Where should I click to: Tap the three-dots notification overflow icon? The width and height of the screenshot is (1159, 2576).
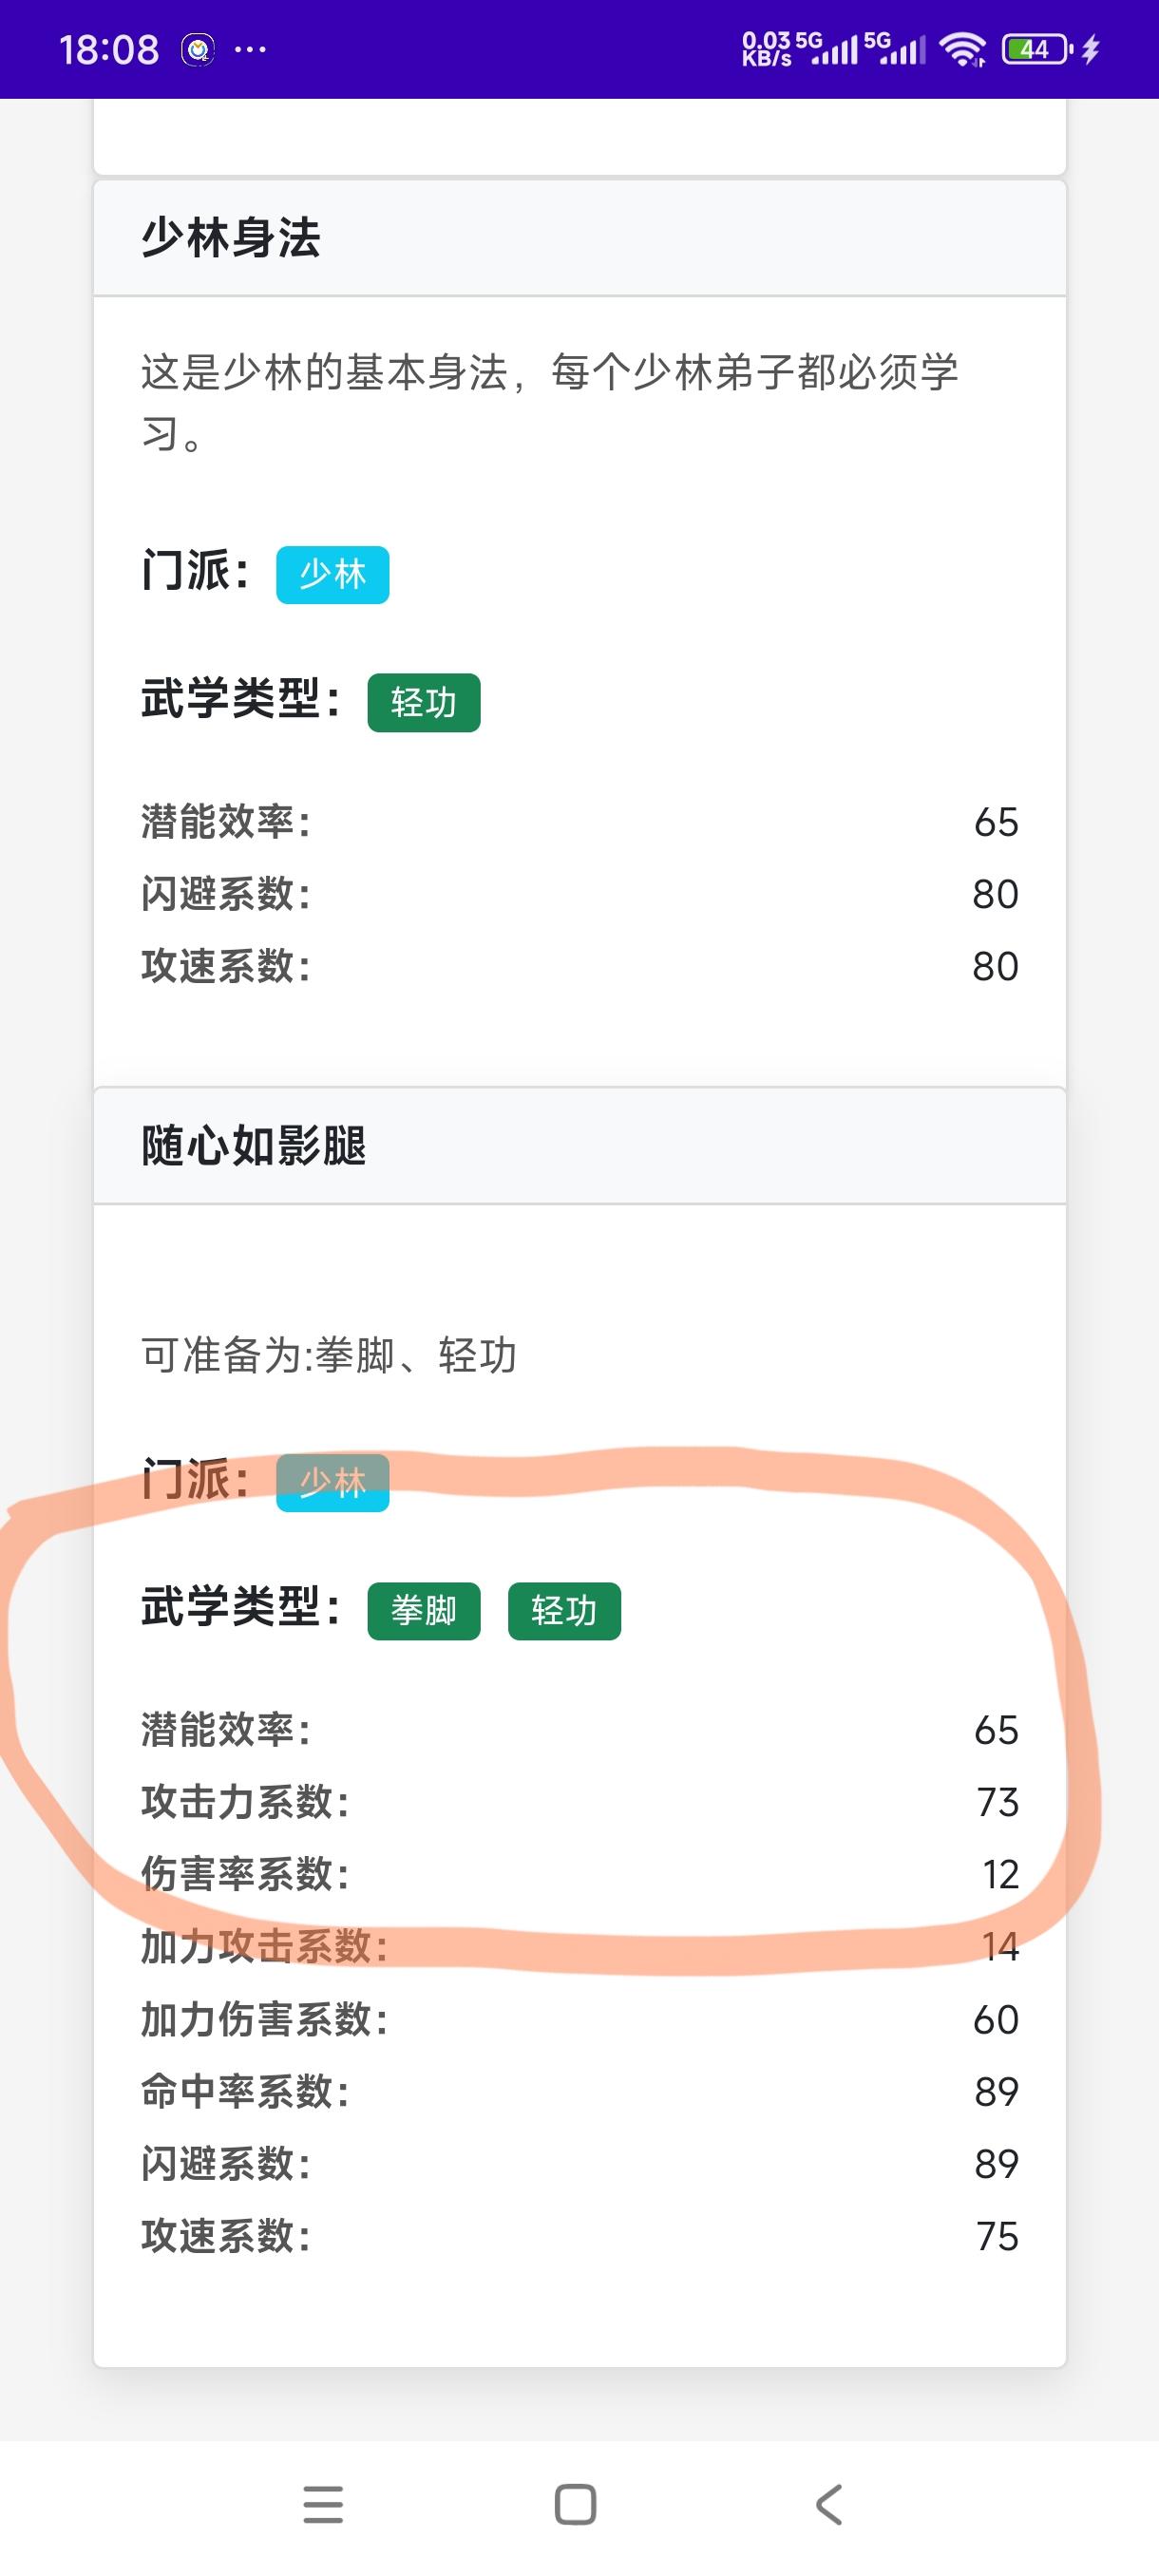click(x=250, y=49)
